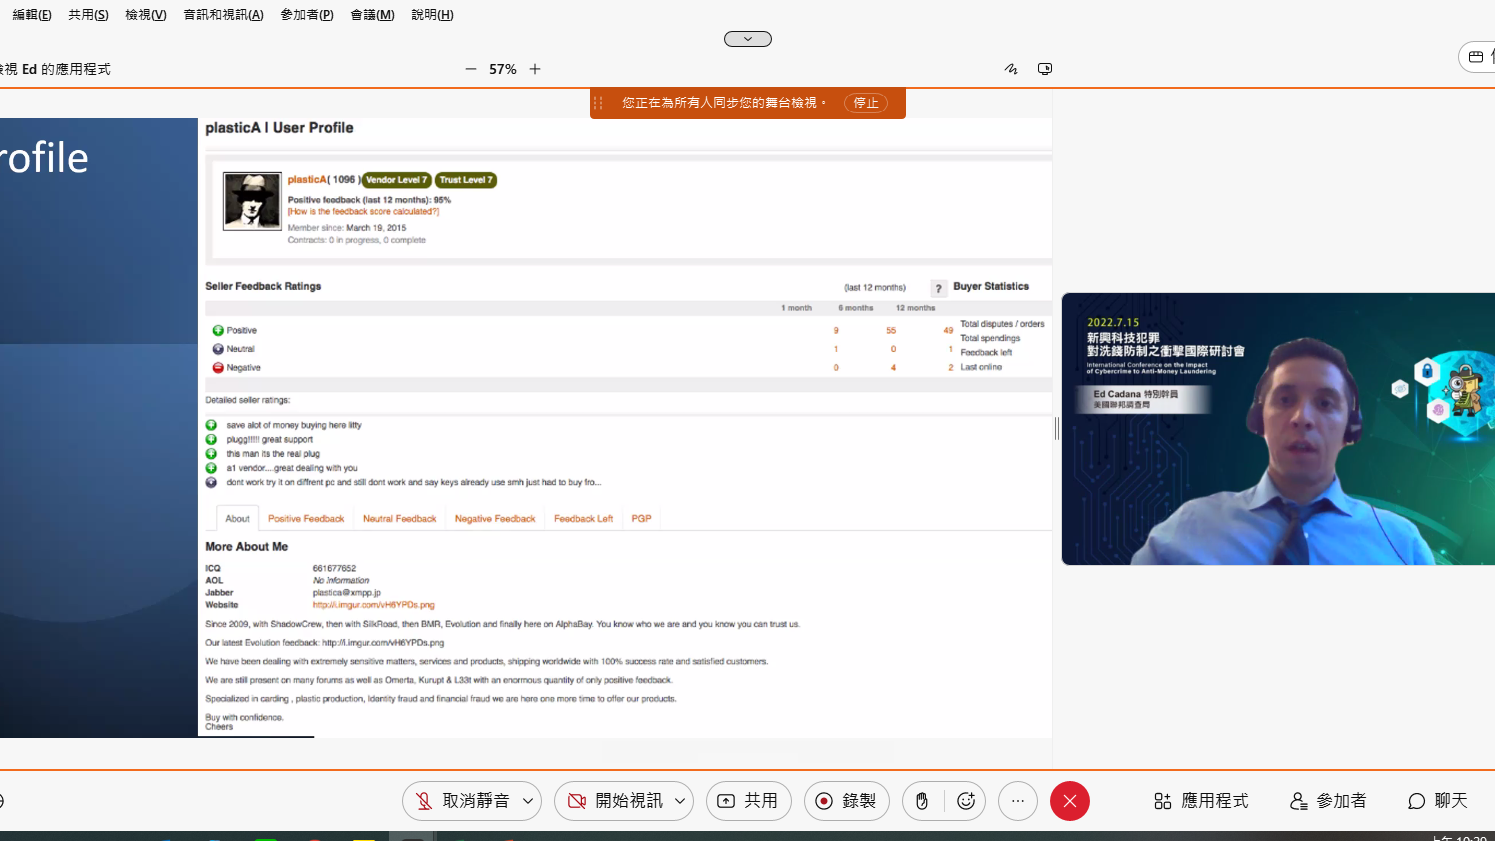Click rating 'a1 vendor....great dealing with you'

[x=292, y=468]
